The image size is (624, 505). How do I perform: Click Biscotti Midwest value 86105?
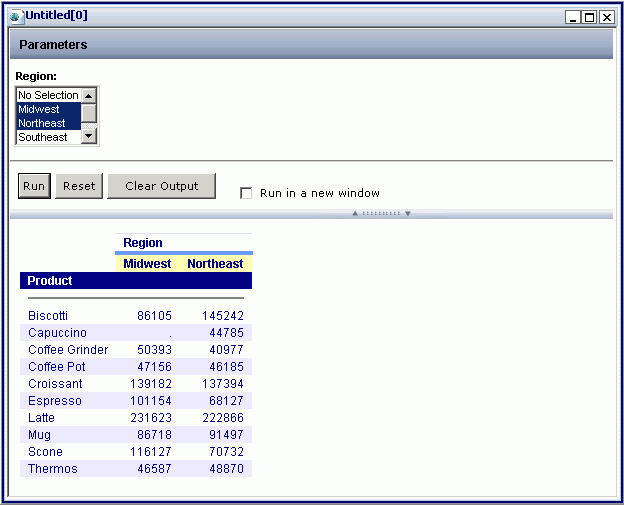(x=154, y=316)
